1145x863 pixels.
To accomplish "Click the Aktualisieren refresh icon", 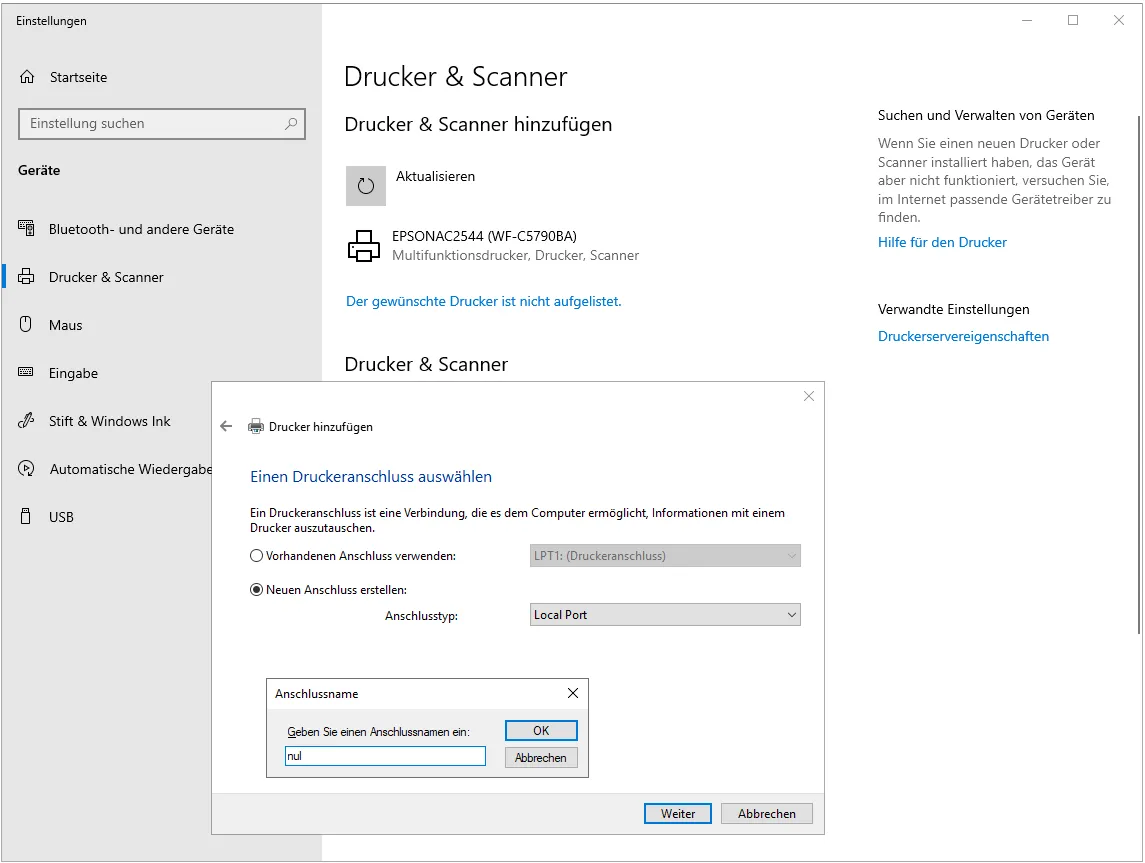I will (x=365, y=186).
